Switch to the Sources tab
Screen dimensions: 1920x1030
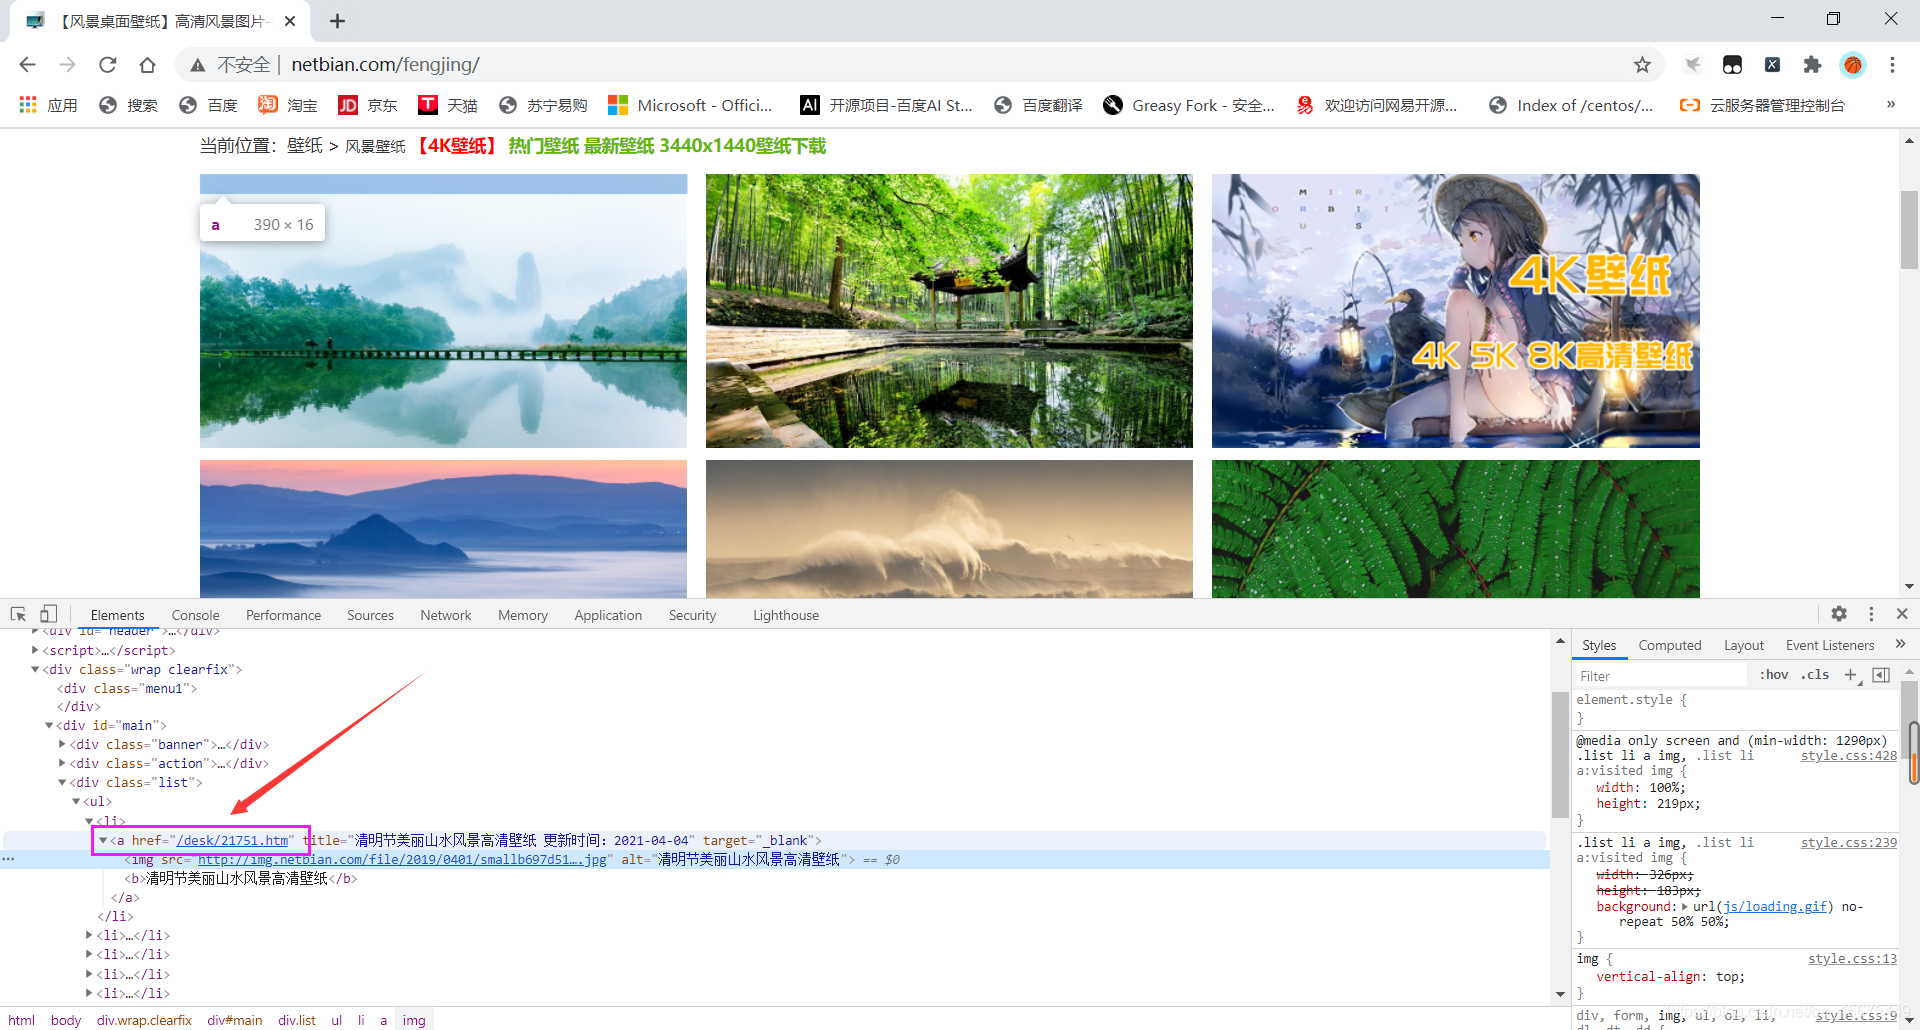click(x=370, y=615)
